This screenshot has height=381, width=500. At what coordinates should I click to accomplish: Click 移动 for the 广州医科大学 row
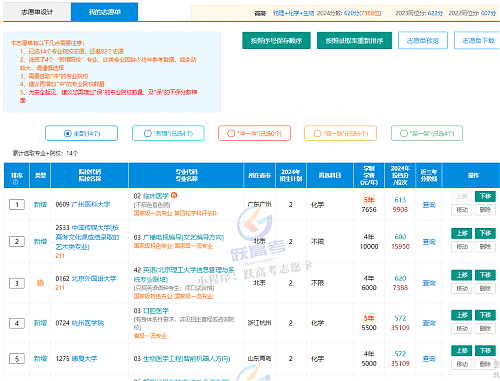(x=462, y=210)
